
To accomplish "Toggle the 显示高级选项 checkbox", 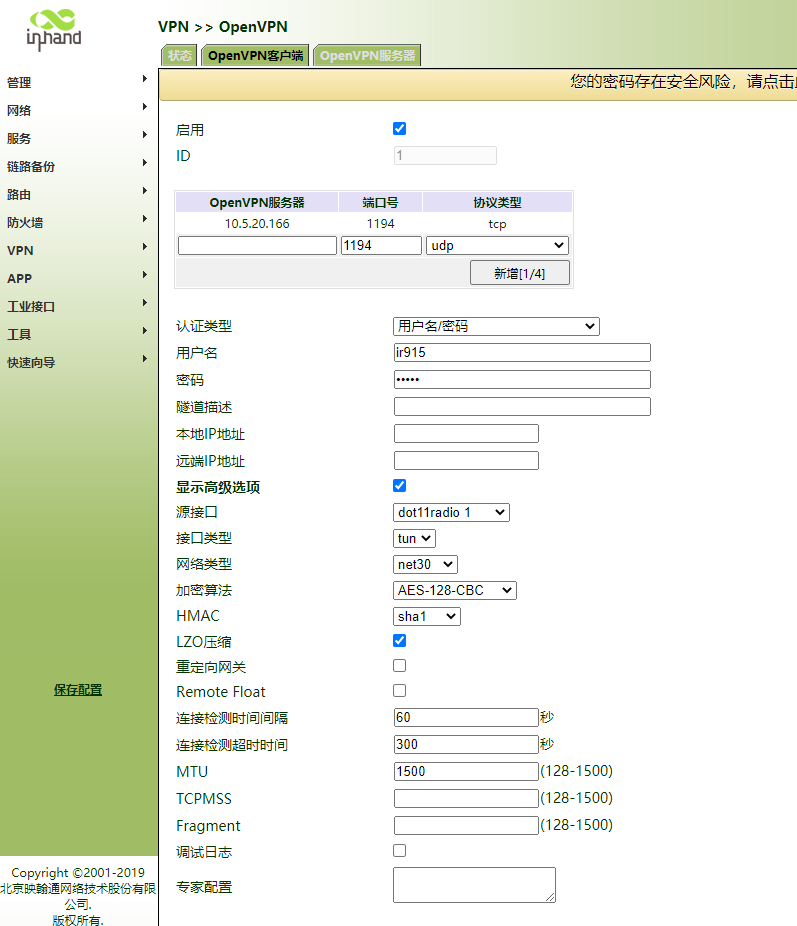I will 400,485.
